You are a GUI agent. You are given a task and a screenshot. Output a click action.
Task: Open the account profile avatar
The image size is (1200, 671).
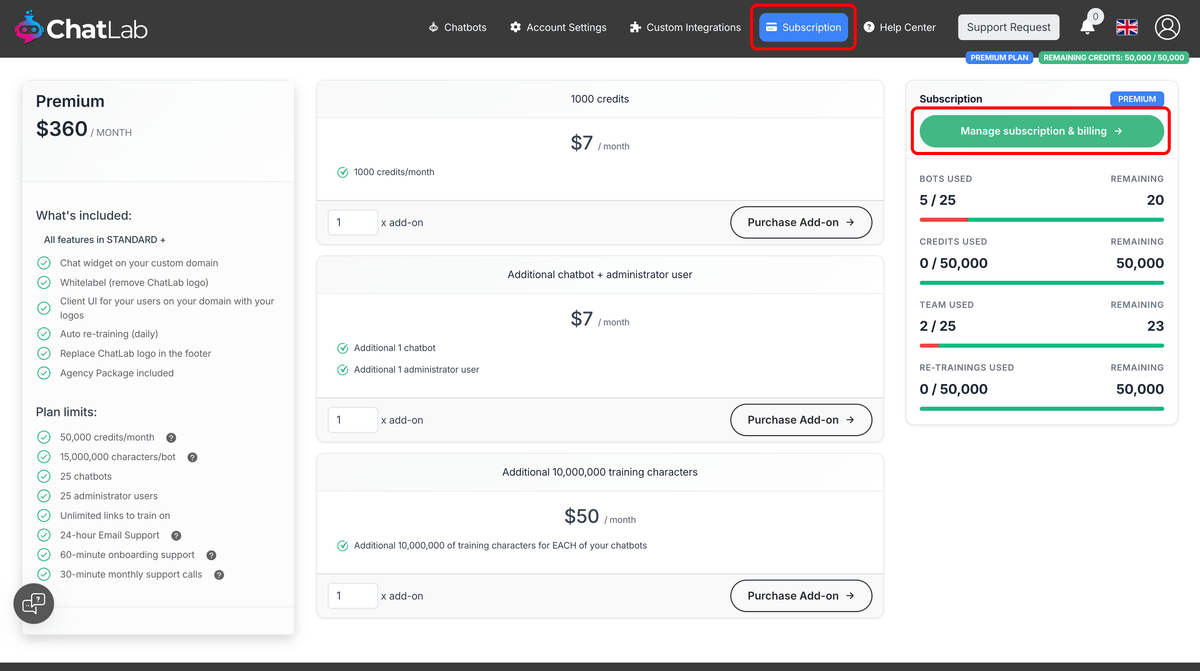1167,27
